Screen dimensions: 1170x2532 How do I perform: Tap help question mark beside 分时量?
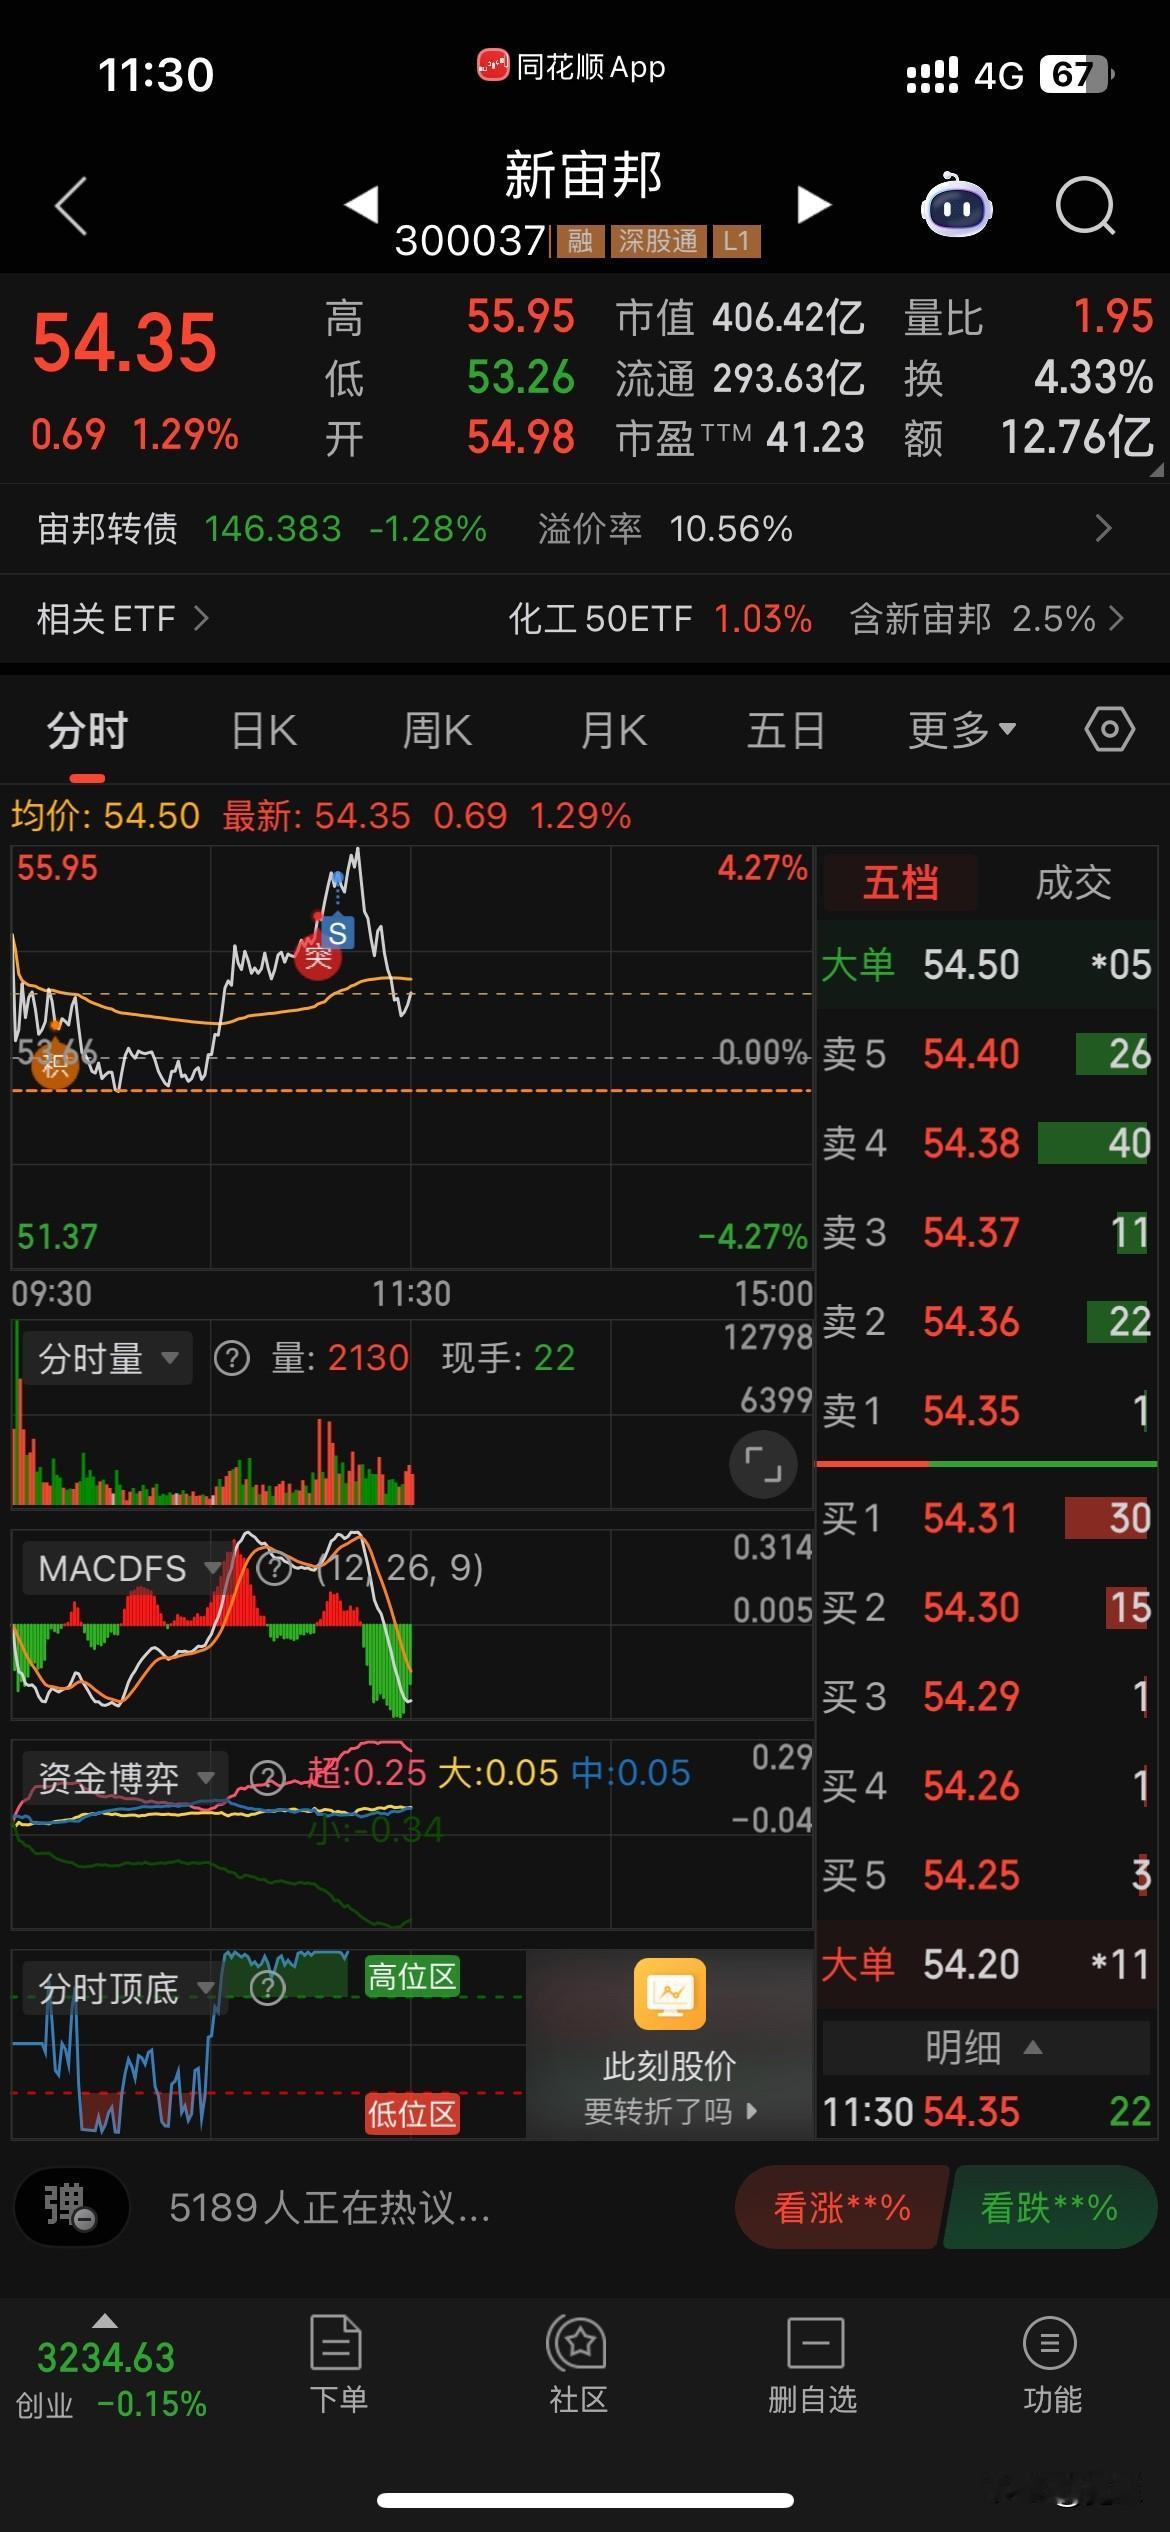[232, 1358]
